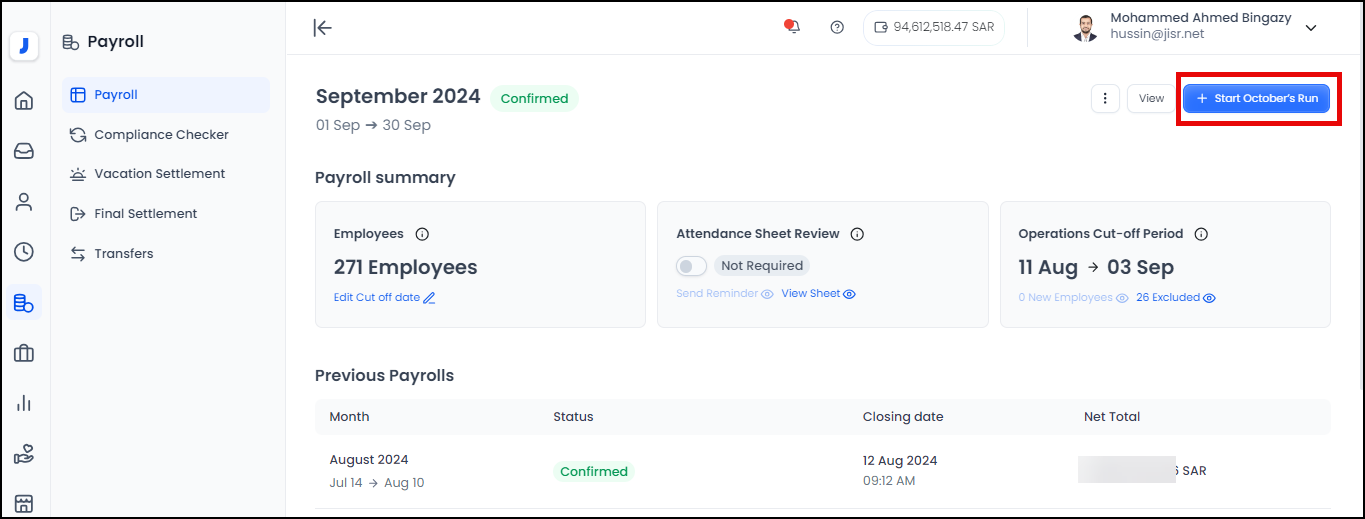
Task: Show the 26 Excluded employees
Action: coord(1175,298)
